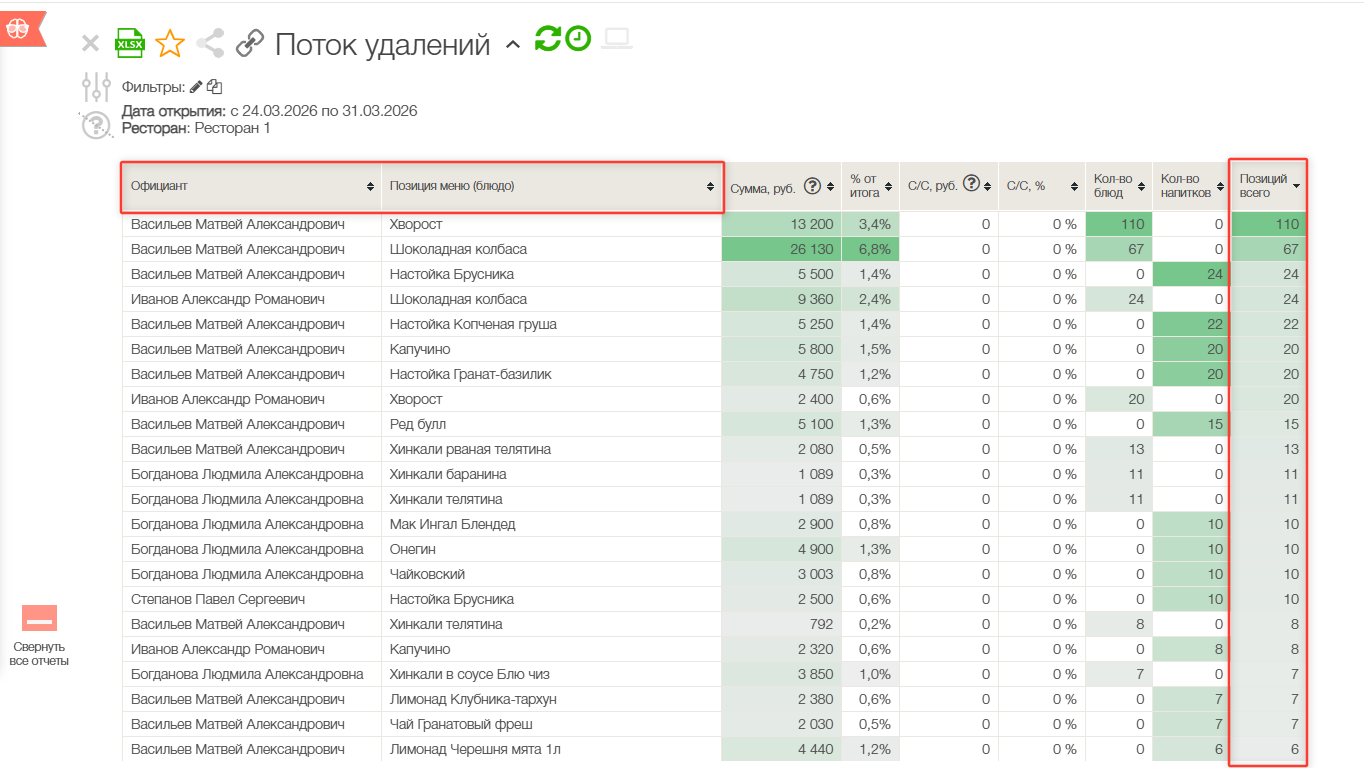Sort by Кол-во блюд column arrows

coord(1143,187)
